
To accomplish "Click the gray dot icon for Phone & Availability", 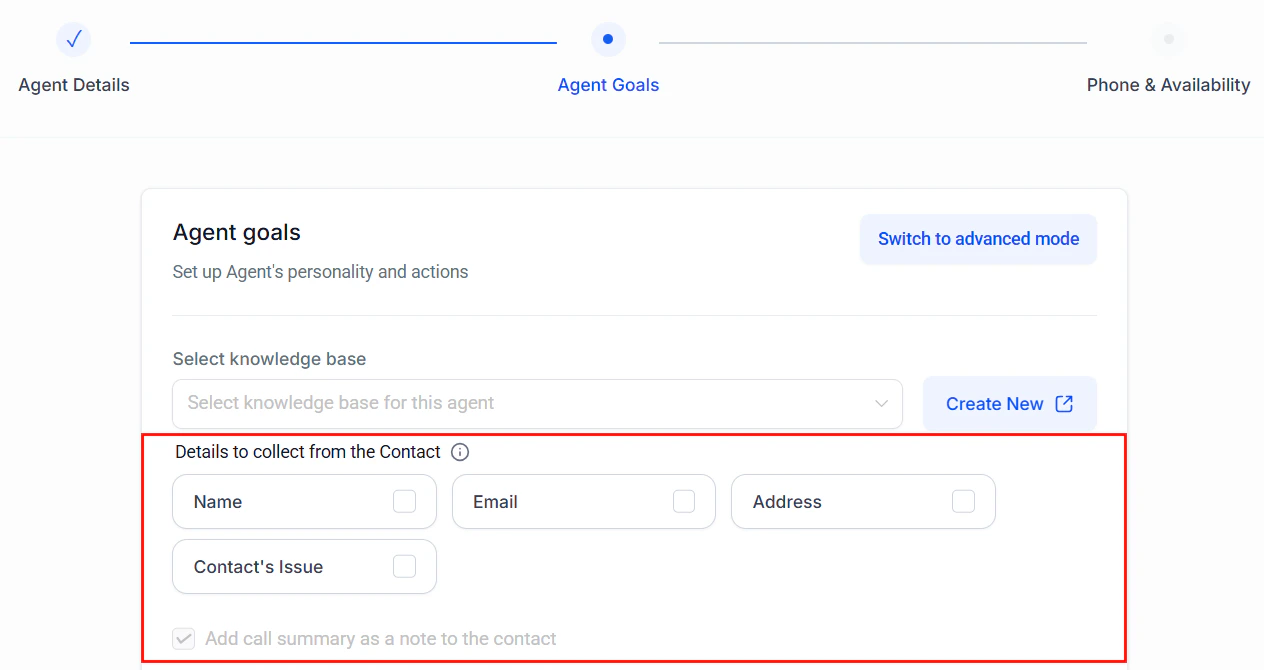I will pyautogui.click(x=1168, y=39).
